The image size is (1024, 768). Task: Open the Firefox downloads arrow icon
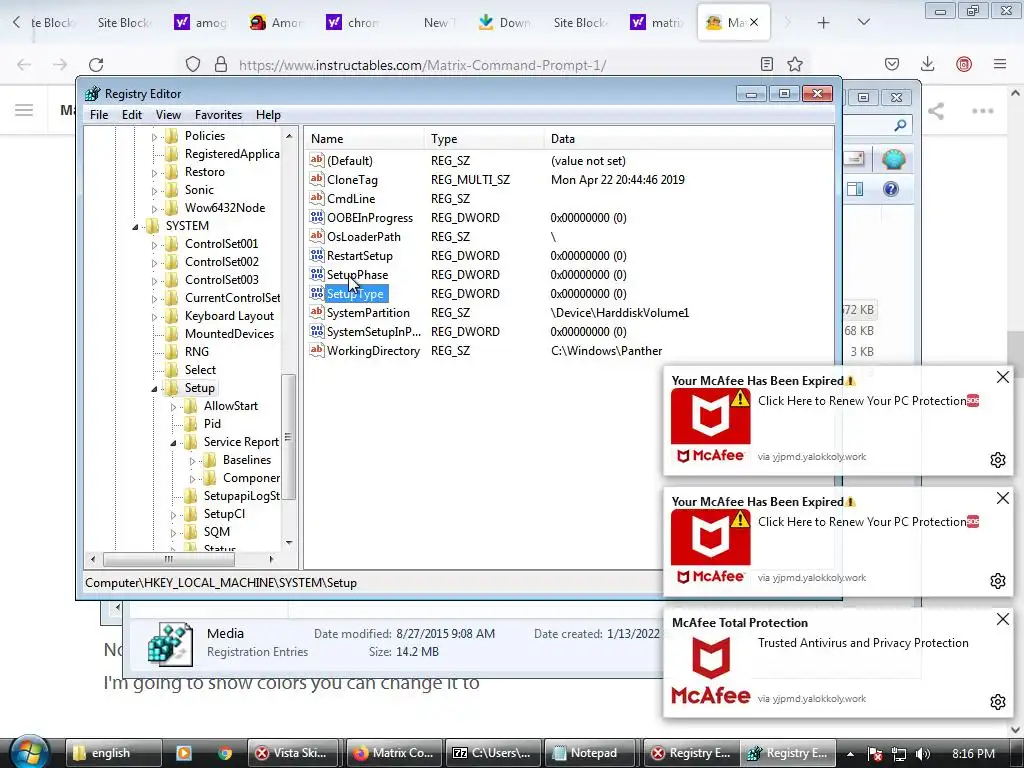(927, 64)
